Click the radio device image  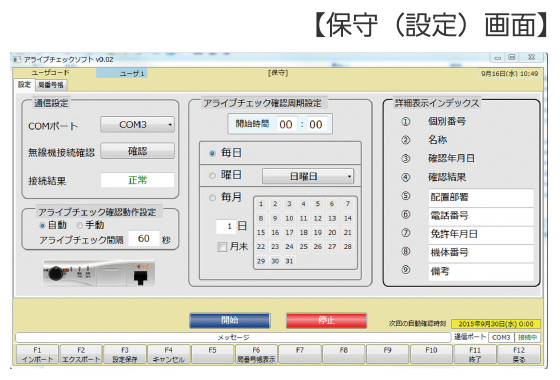(x=99, y=273)
